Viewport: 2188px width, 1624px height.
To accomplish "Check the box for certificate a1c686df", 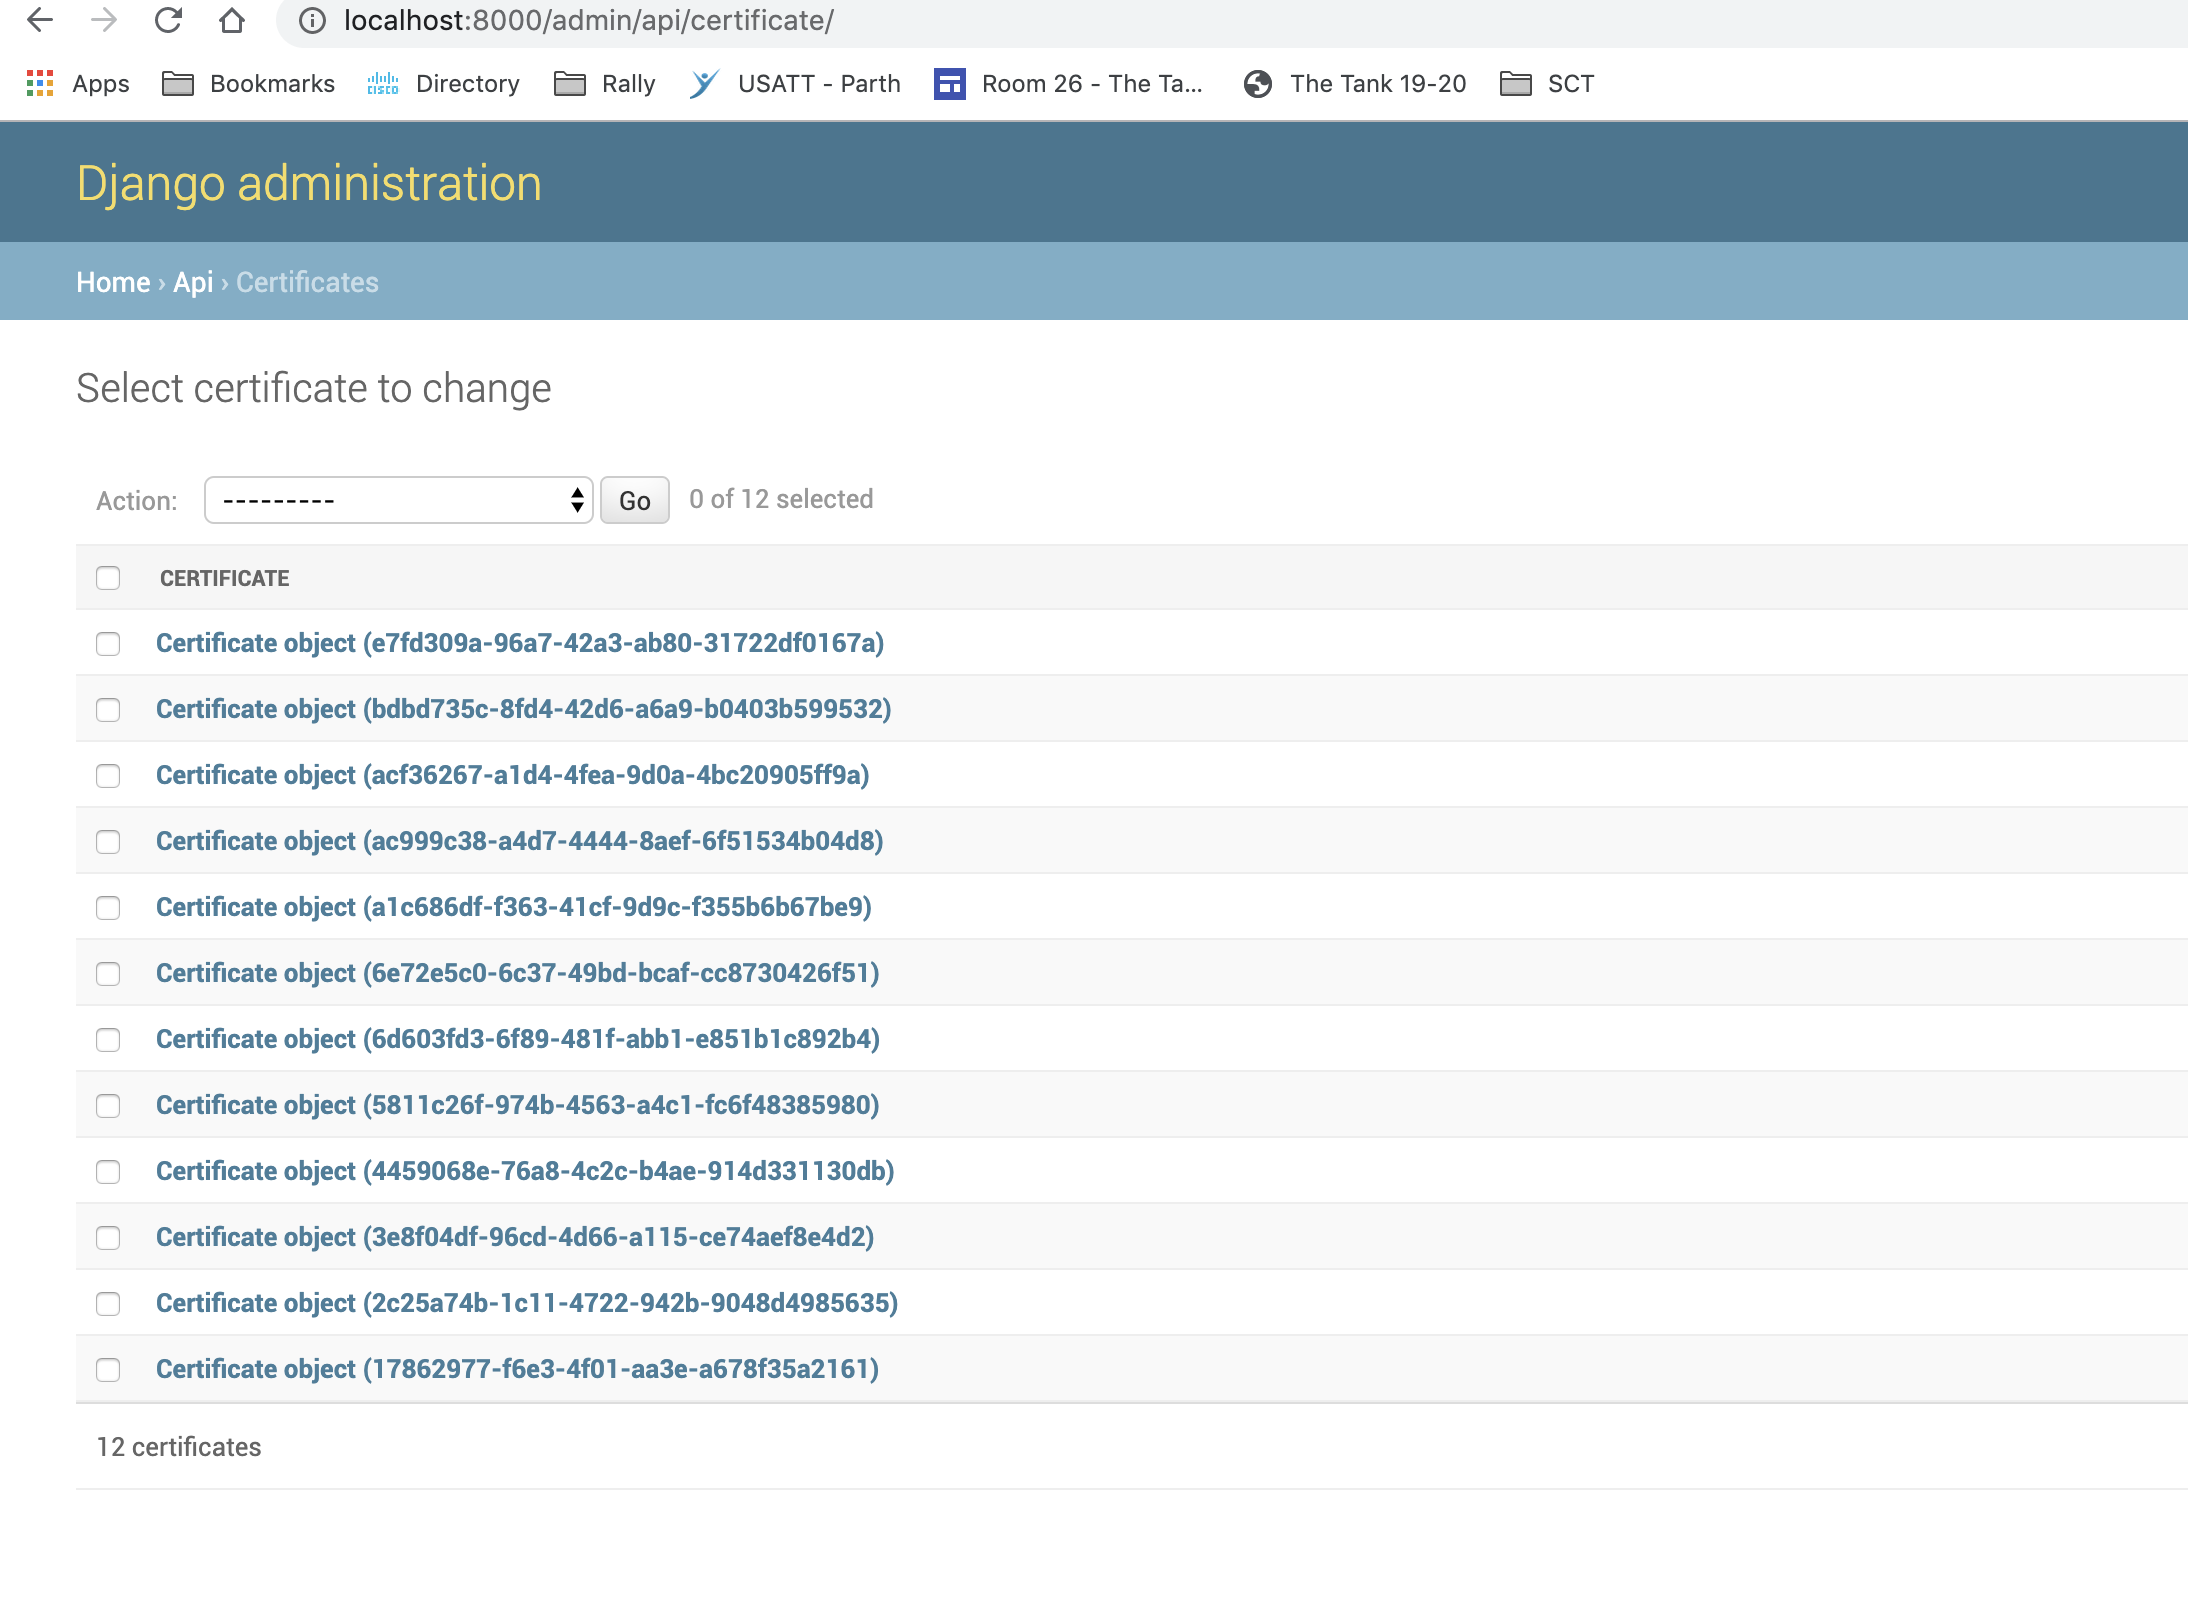I will click(108, 908).
